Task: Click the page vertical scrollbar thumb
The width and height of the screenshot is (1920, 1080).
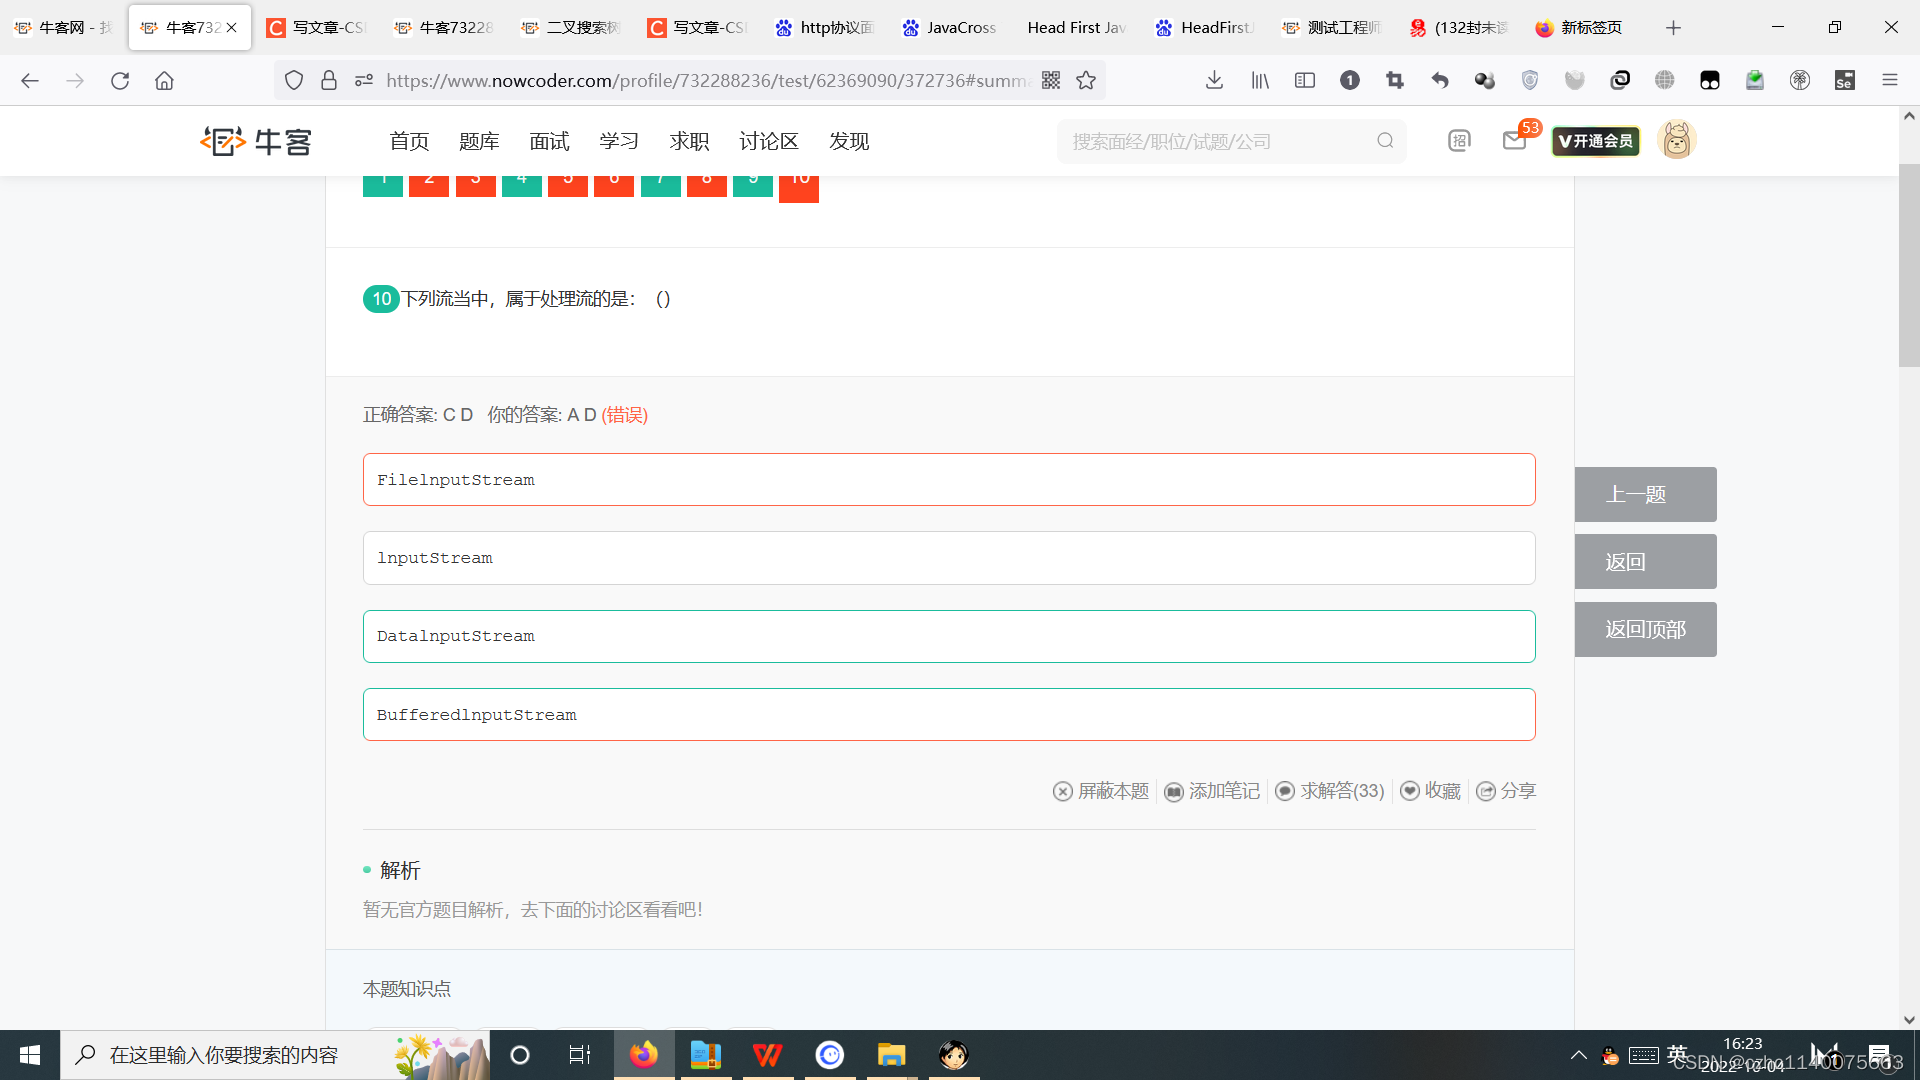Action: tap(1909, 266)
